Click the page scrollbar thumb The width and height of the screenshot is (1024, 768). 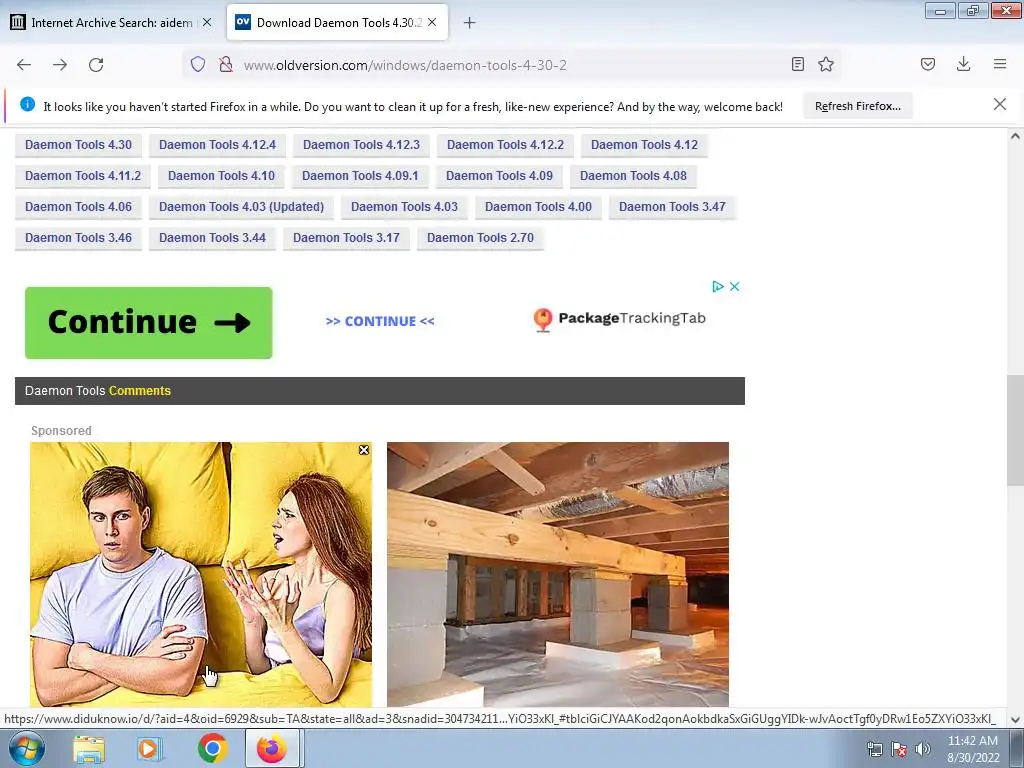pos(1015,430)
